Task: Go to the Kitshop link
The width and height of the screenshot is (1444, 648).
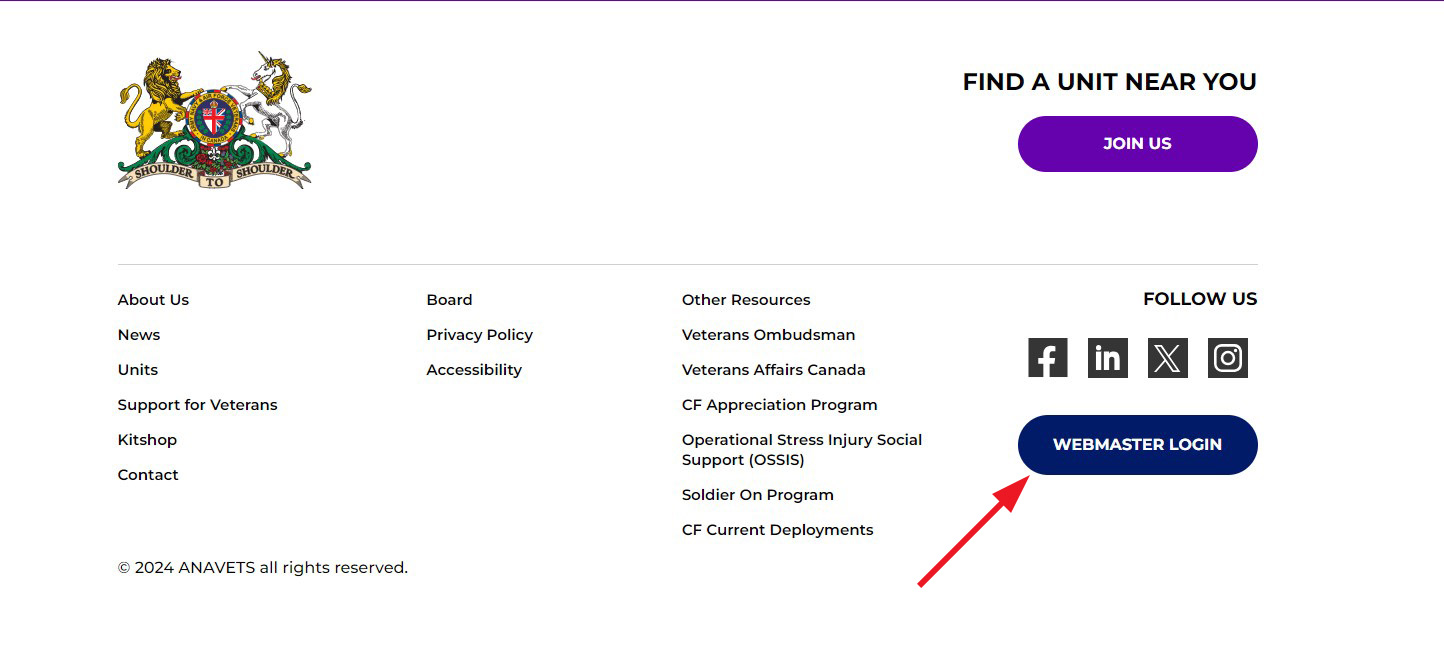Action: pyautogui.click(x=147, y=440)
